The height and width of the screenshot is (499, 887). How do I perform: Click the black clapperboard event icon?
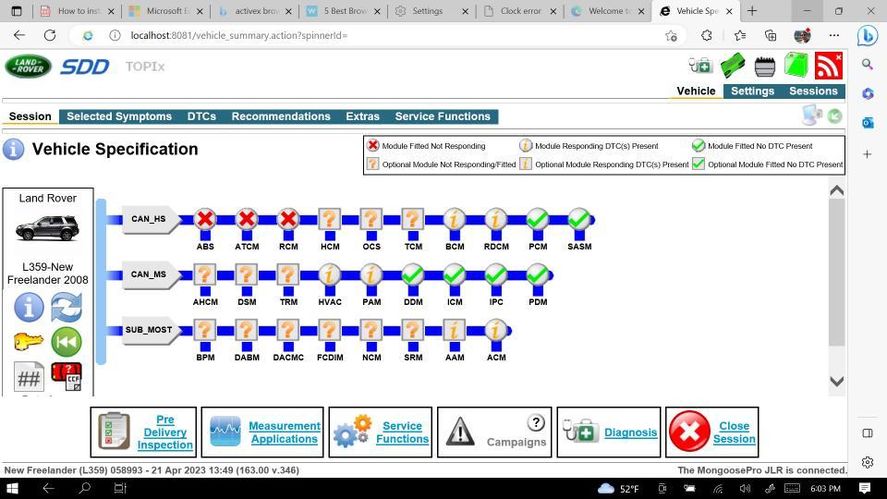pyautogui.click(x=765, y=67)
